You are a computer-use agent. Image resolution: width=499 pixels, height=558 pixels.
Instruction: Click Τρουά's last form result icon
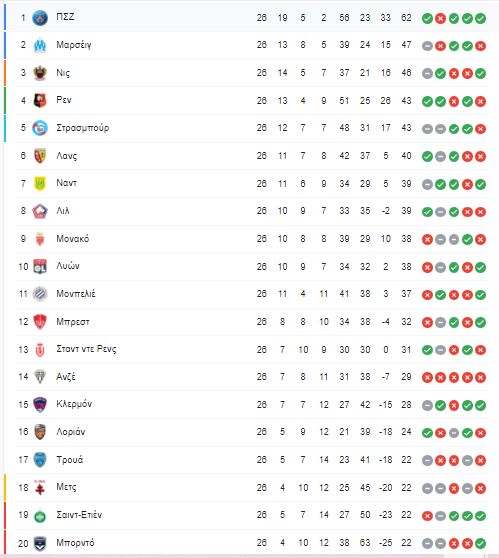click(480, 460)
